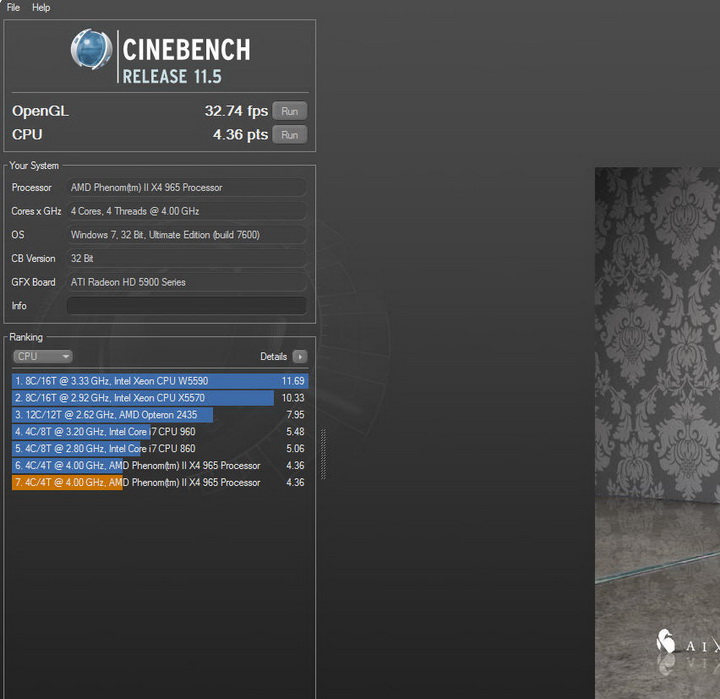720x699 pixels.
Task: Run the OpenGL benchmark
Action: click(x=290, y=111)
